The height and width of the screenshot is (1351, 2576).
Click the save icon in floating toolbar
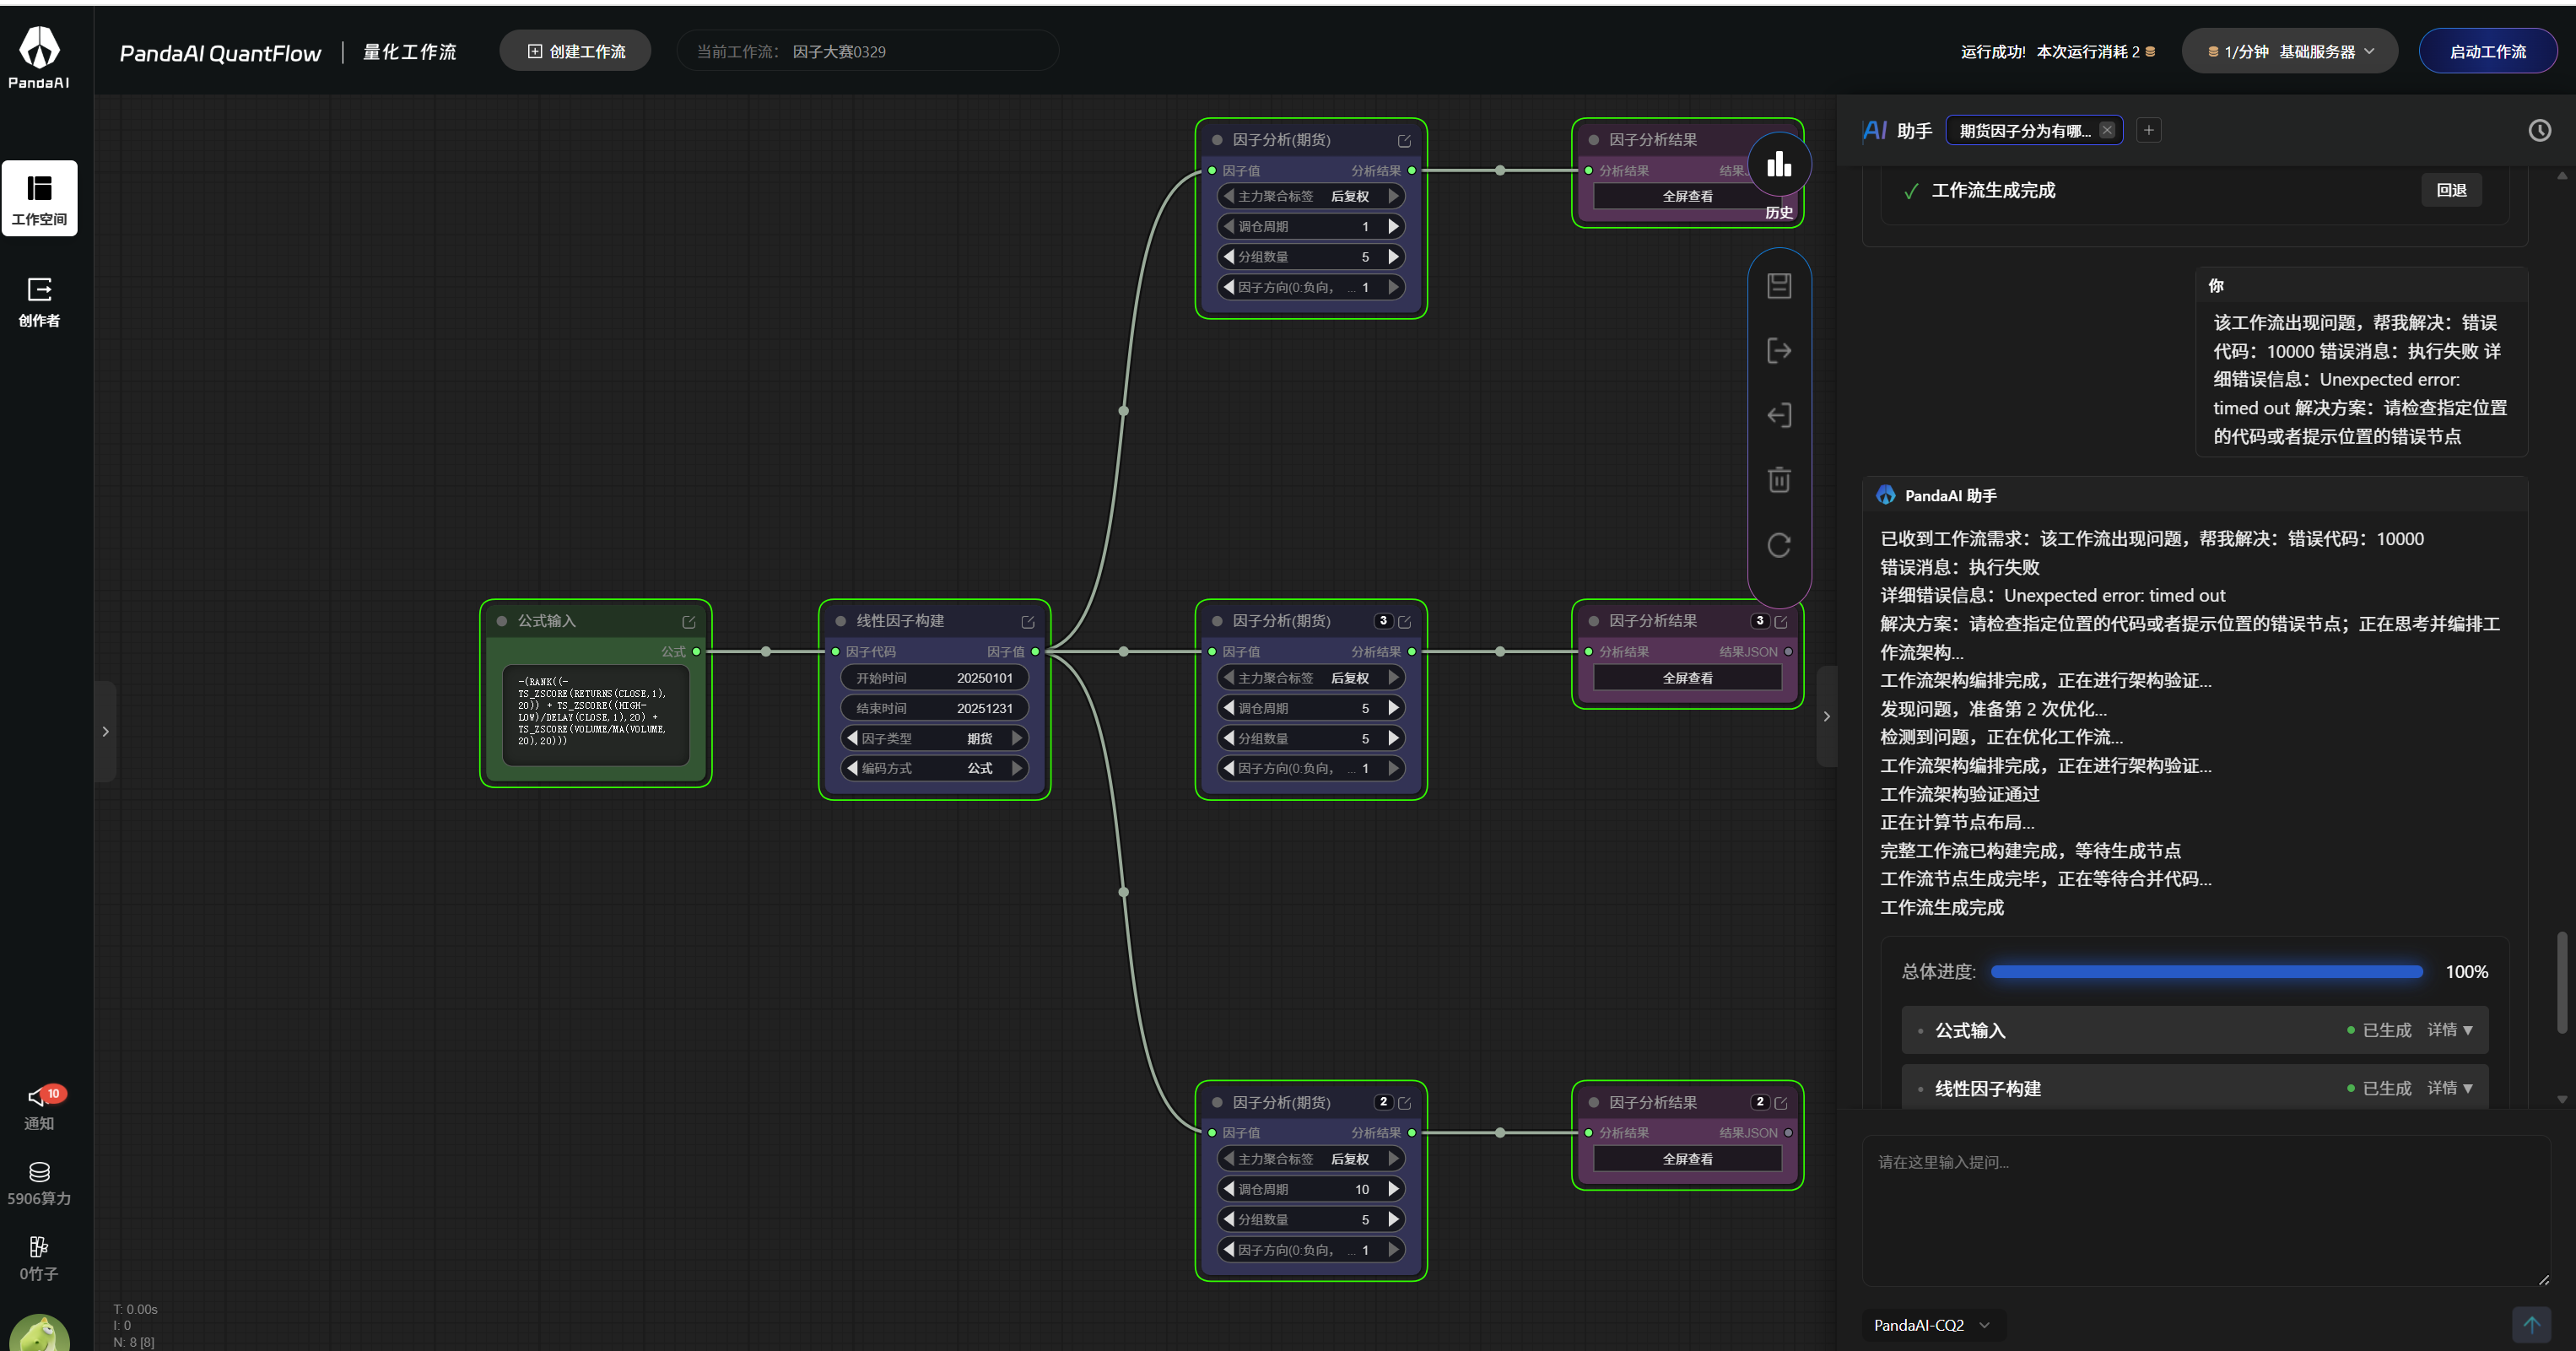pos(1778,286)
